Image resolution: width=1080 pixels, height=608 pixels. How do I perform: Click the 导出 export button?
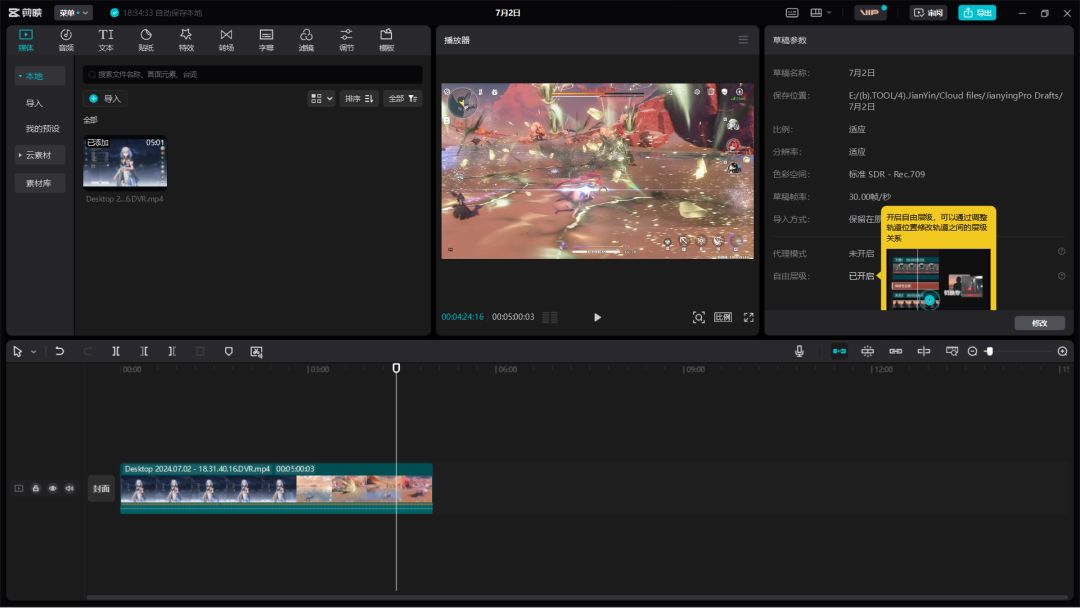point(977,13)
